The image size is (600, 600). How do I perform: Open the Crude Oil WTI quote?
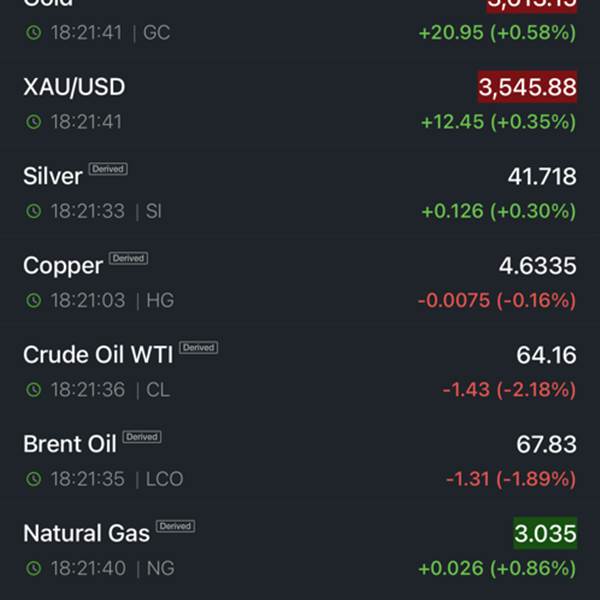click(300, 372)
